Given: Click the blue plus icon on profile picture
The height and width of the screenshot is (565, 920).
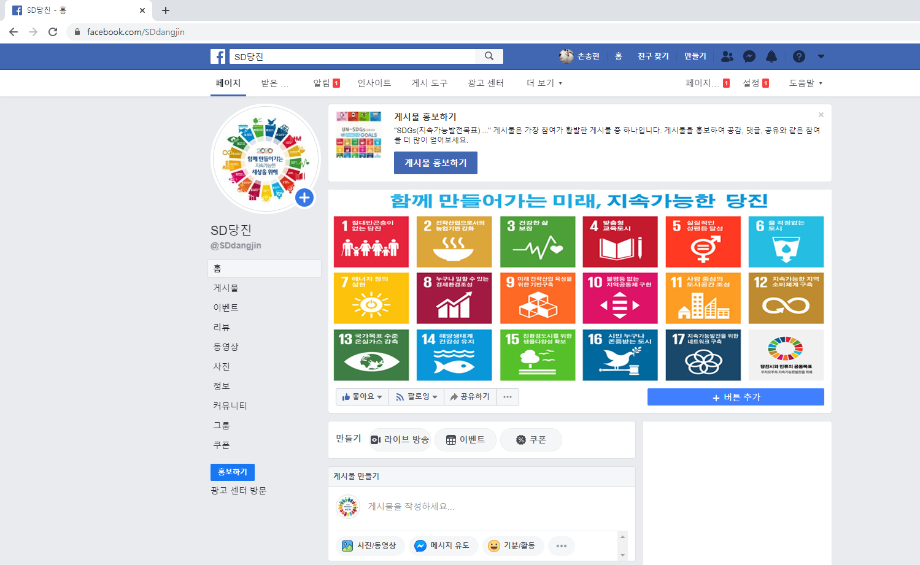Looking at the screenshot, I should click(304, 198).
